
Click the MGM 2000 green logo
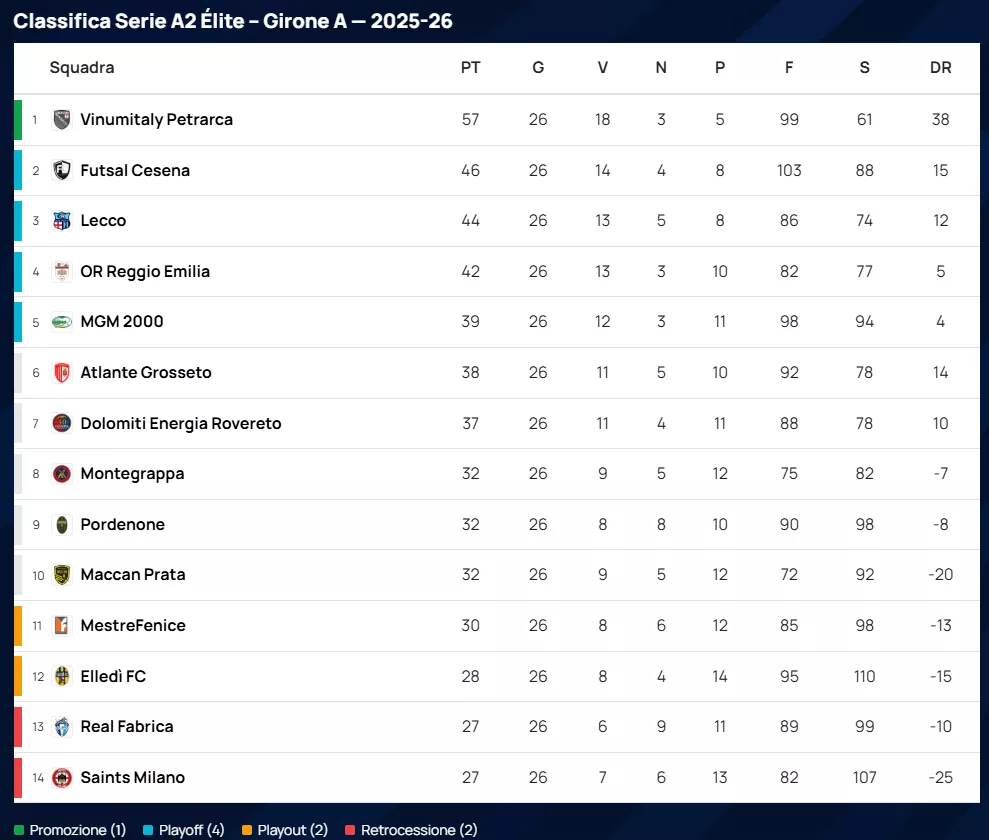(62, 322)
